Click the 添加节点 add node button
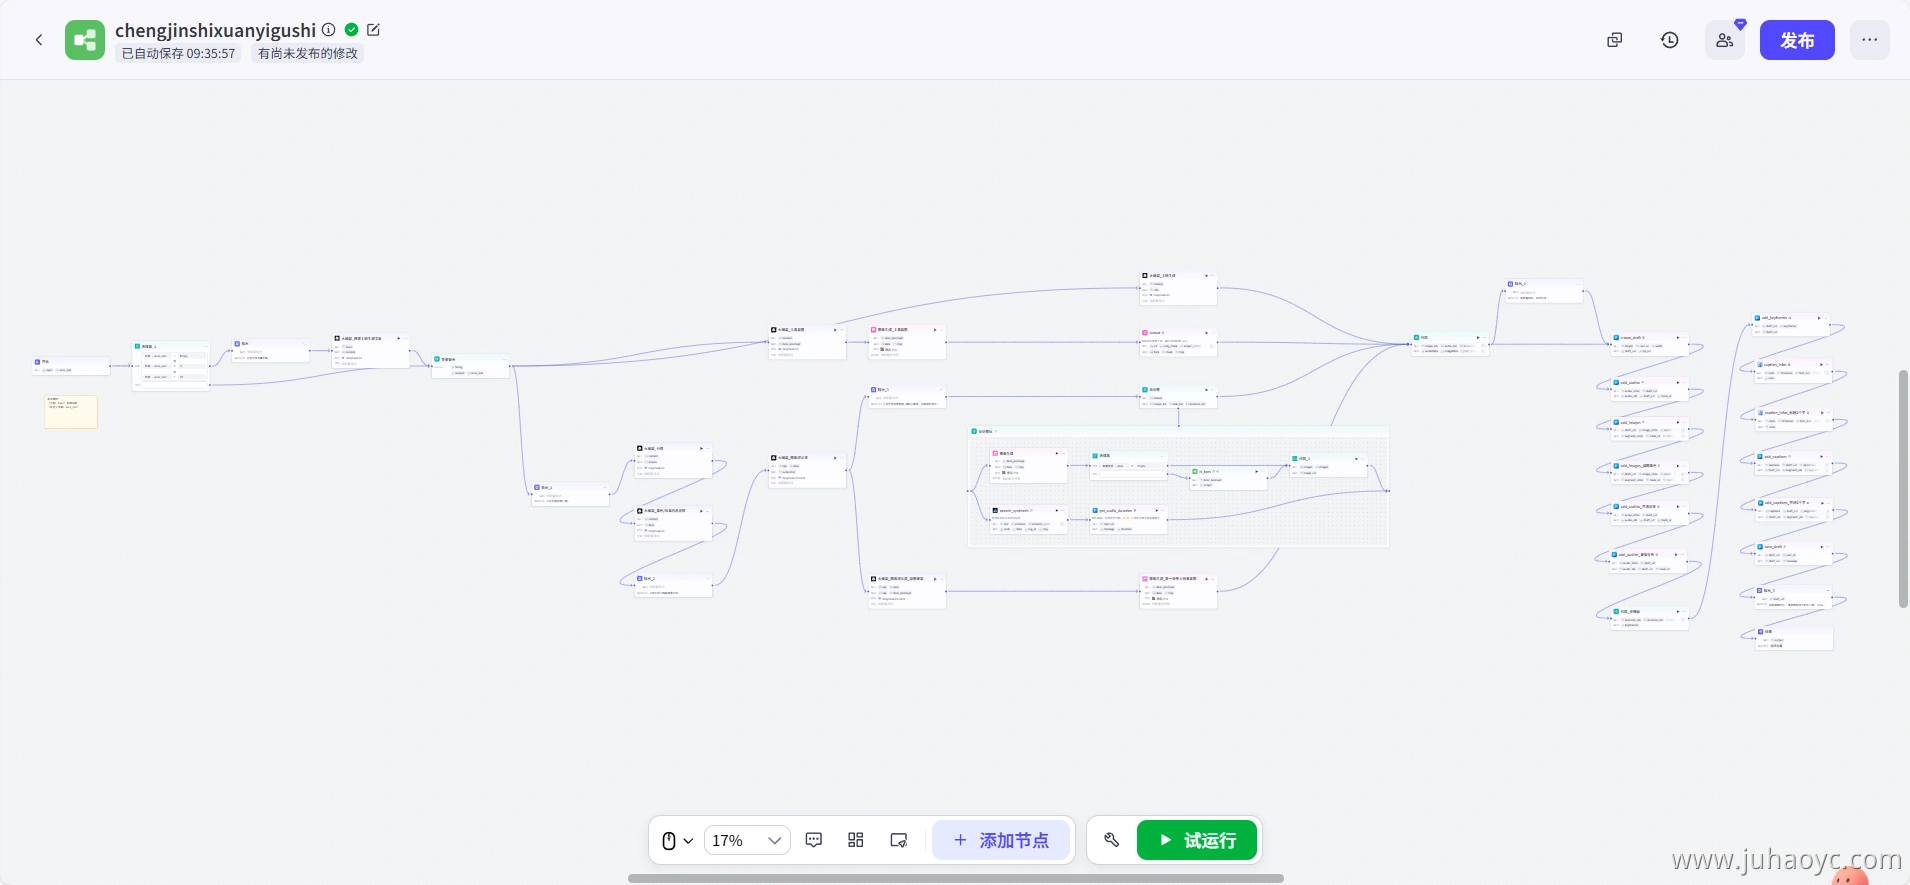This screenshot has width=1910, height=885. tap(1001, 840)
